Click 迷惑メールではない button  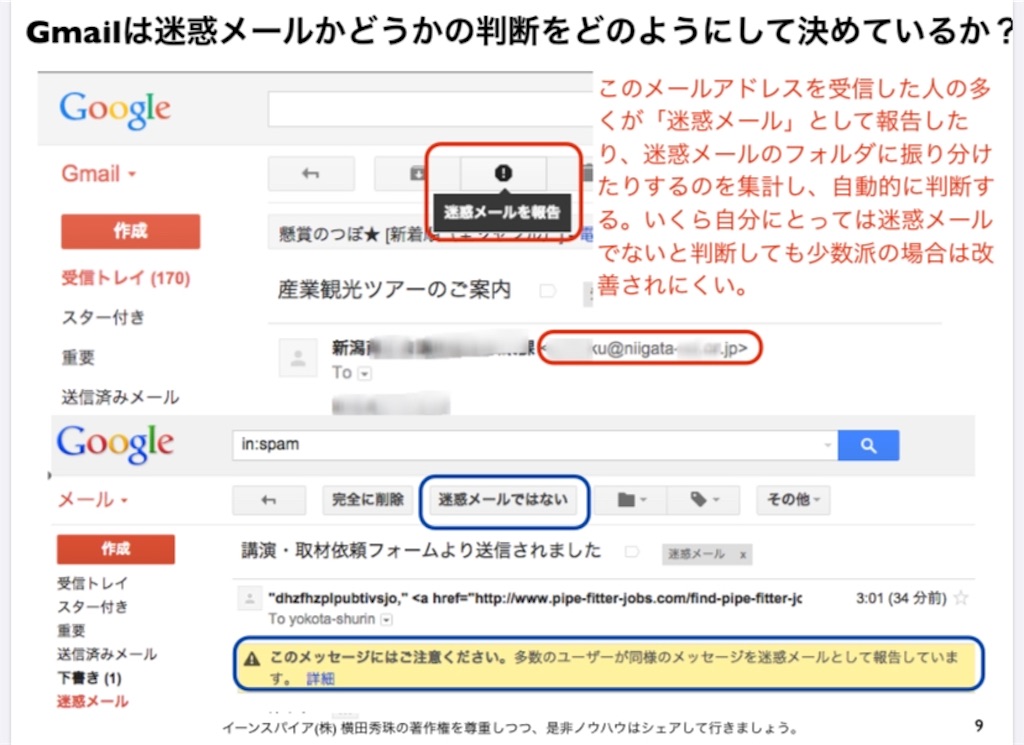[503, 500]
